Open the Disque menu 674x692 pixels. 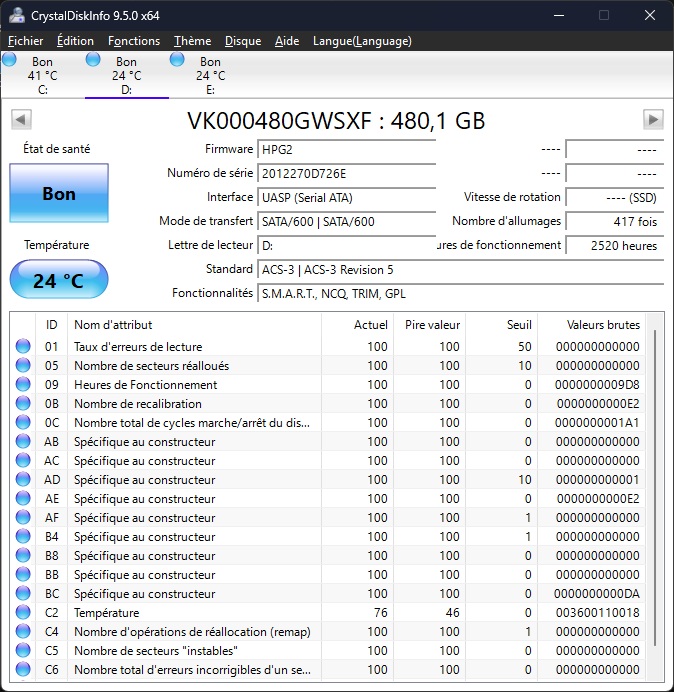(243, 41)
